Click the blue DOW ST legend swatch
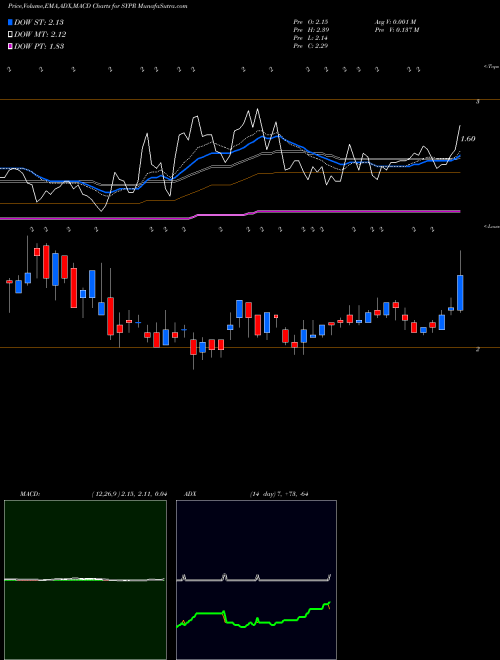This screenshot has height=660, width=500. (x=10, y=22)
